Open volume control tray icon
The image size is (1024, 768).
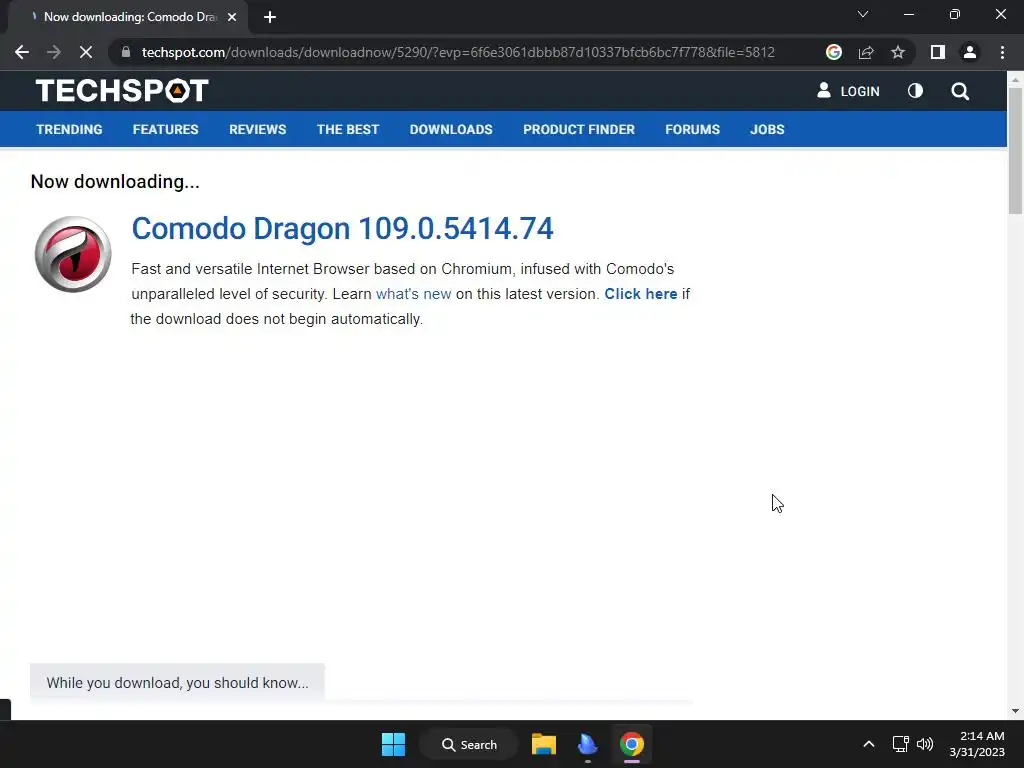925,744
